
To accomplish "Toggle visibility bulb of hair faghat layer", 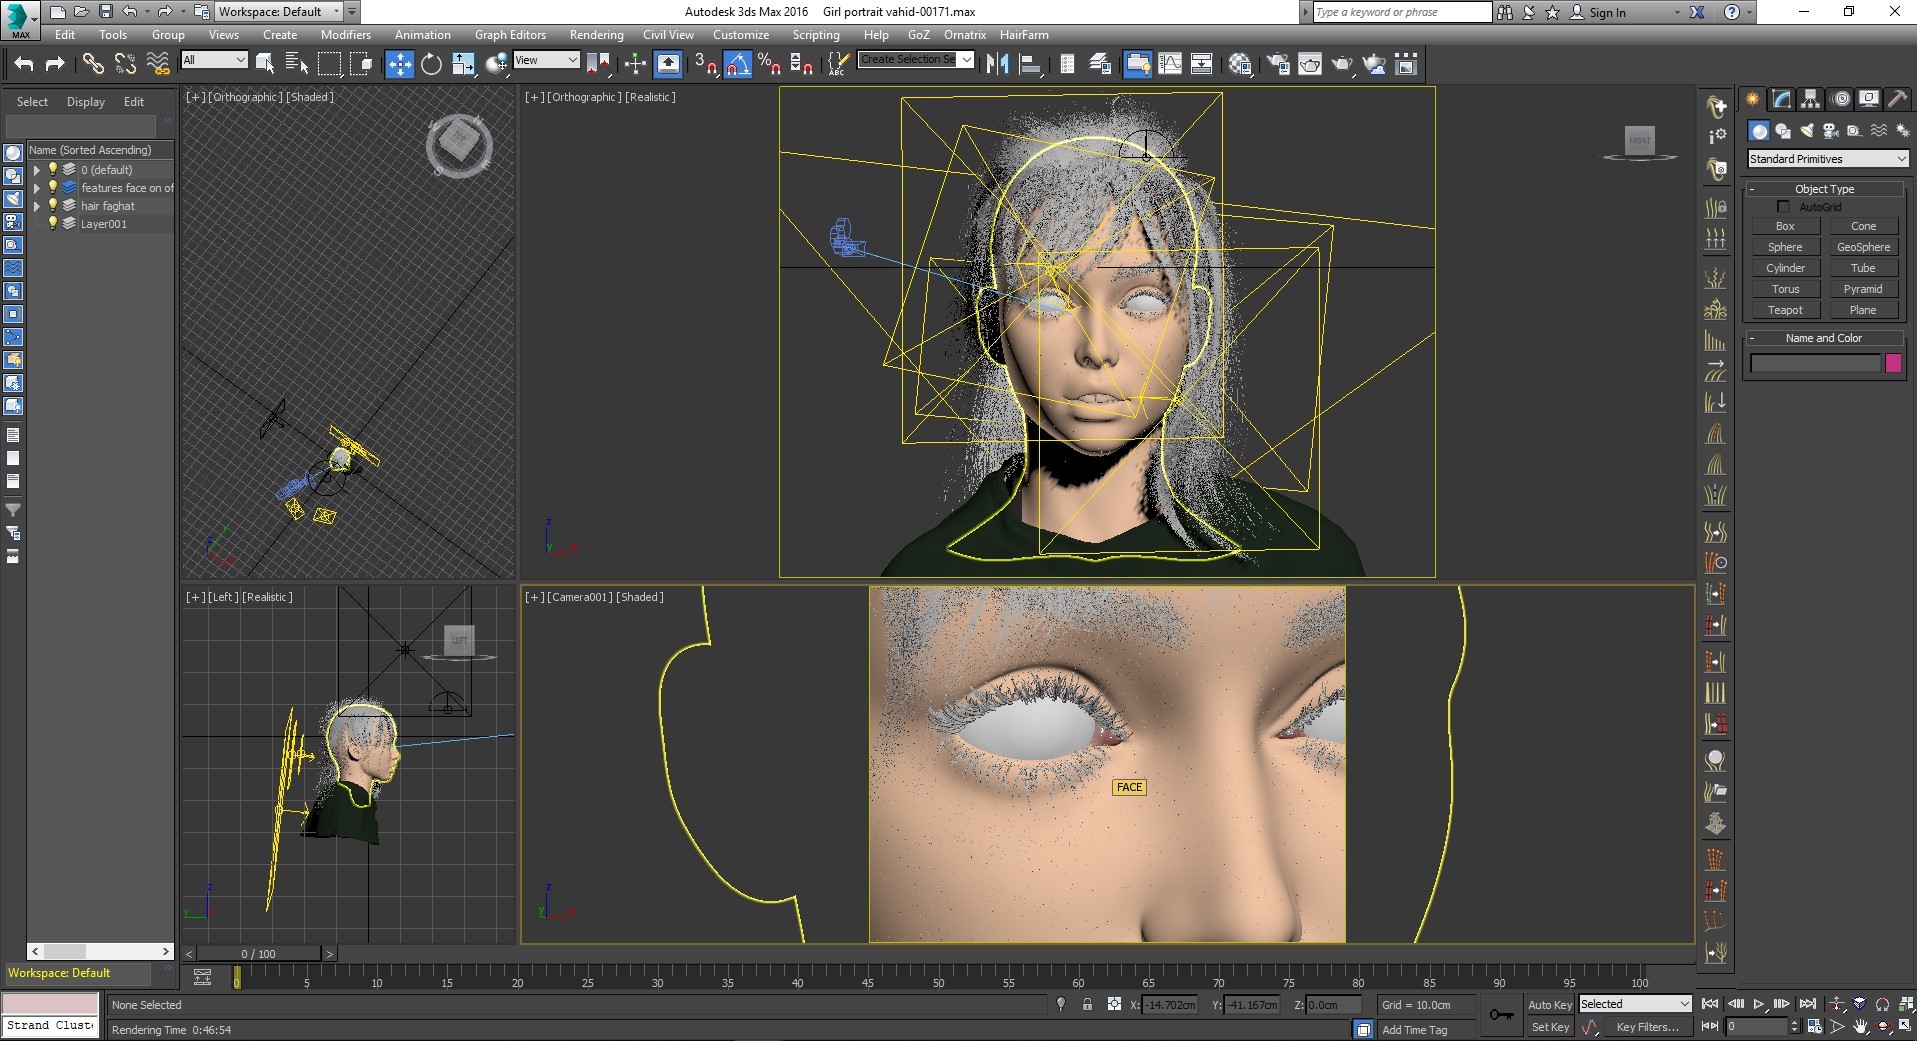I will click(x=53, y=206).
